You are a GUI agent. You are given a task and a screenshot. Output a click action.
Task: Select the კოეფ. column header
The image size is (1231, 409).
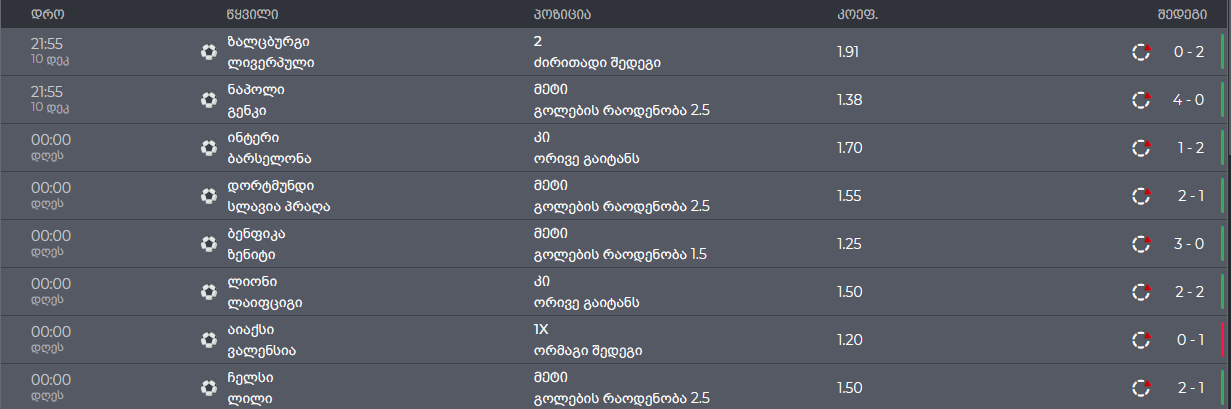850,14
